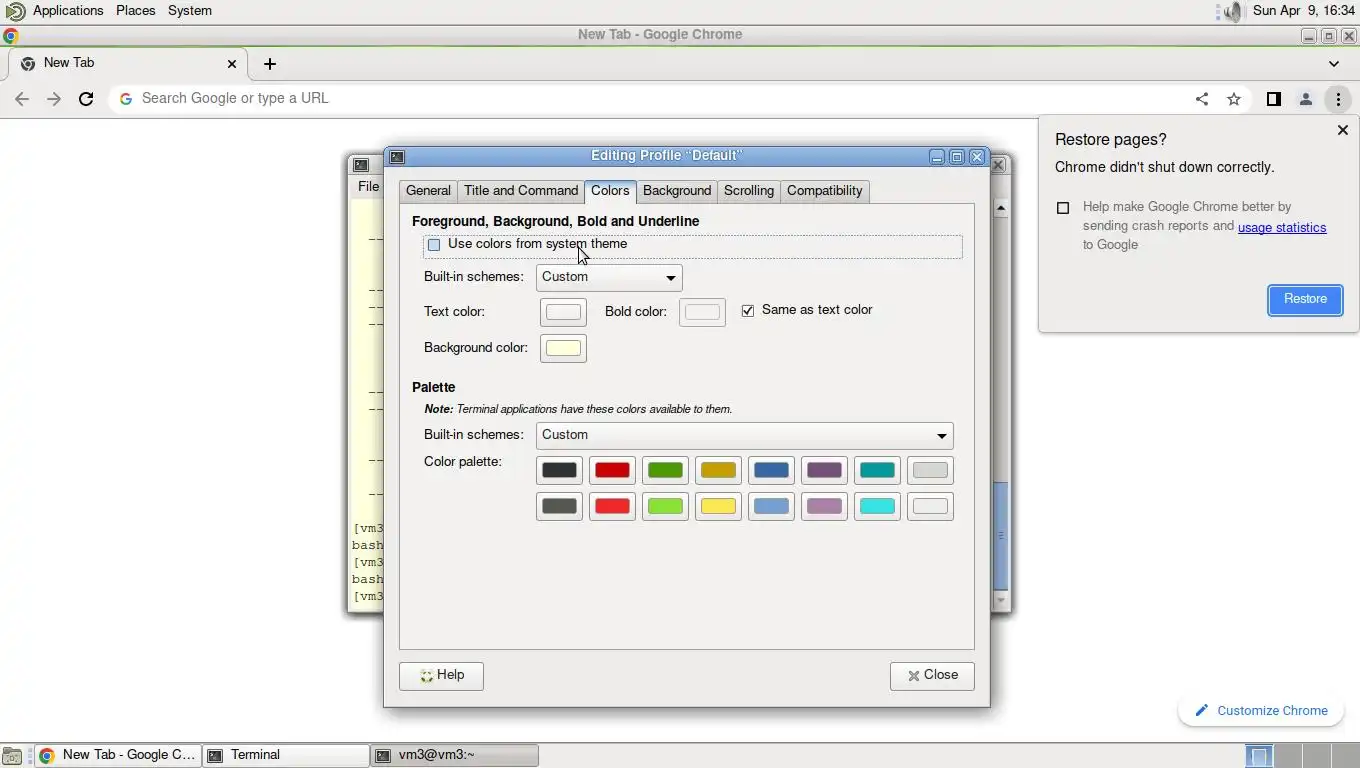Click the bright cyan palette swatch

[877, 506]
